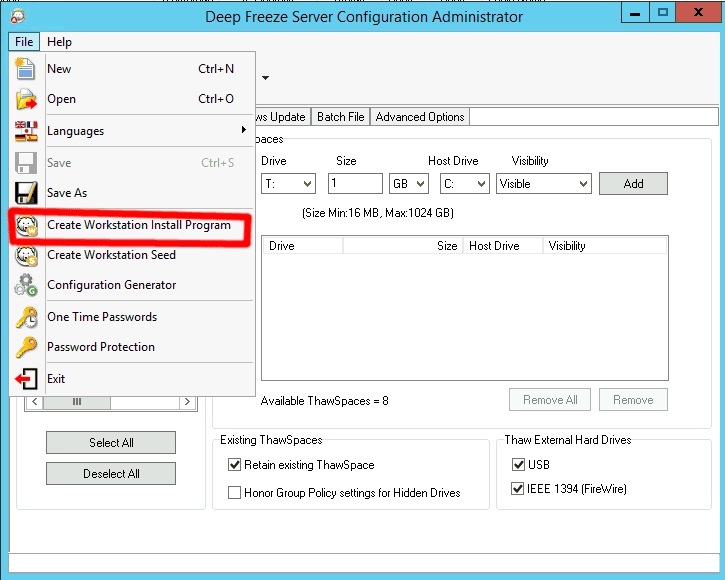Click the Save As floppy disk icon
The width and height of the screenshot is (725, 580).
(x=26, y=193)
